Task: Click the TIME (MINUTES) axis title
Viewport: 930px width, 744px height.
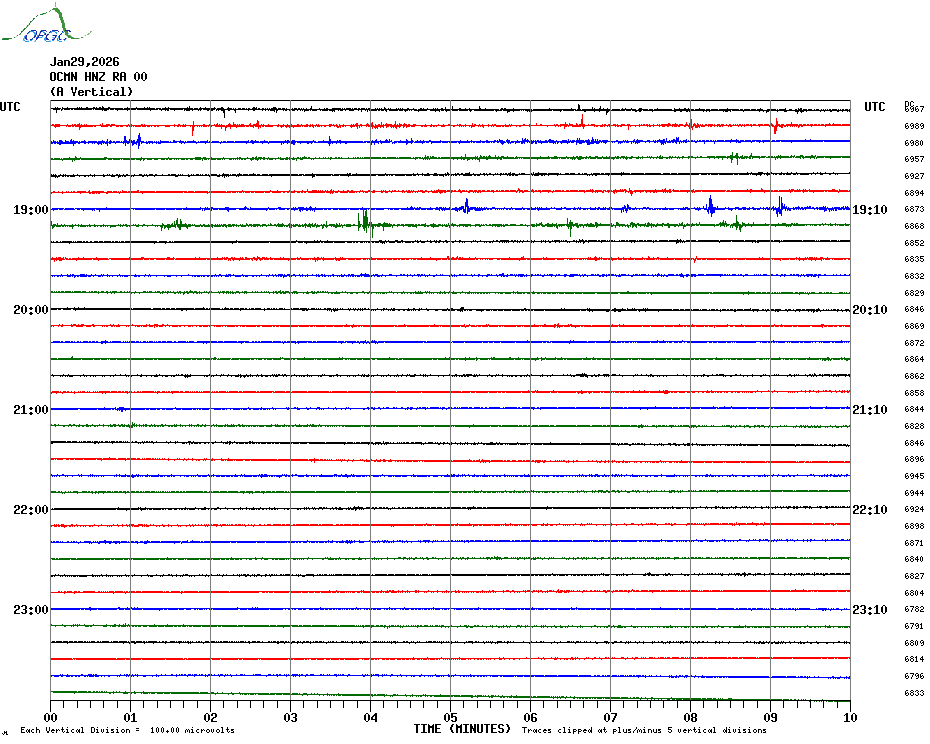Action: point(462,729)
